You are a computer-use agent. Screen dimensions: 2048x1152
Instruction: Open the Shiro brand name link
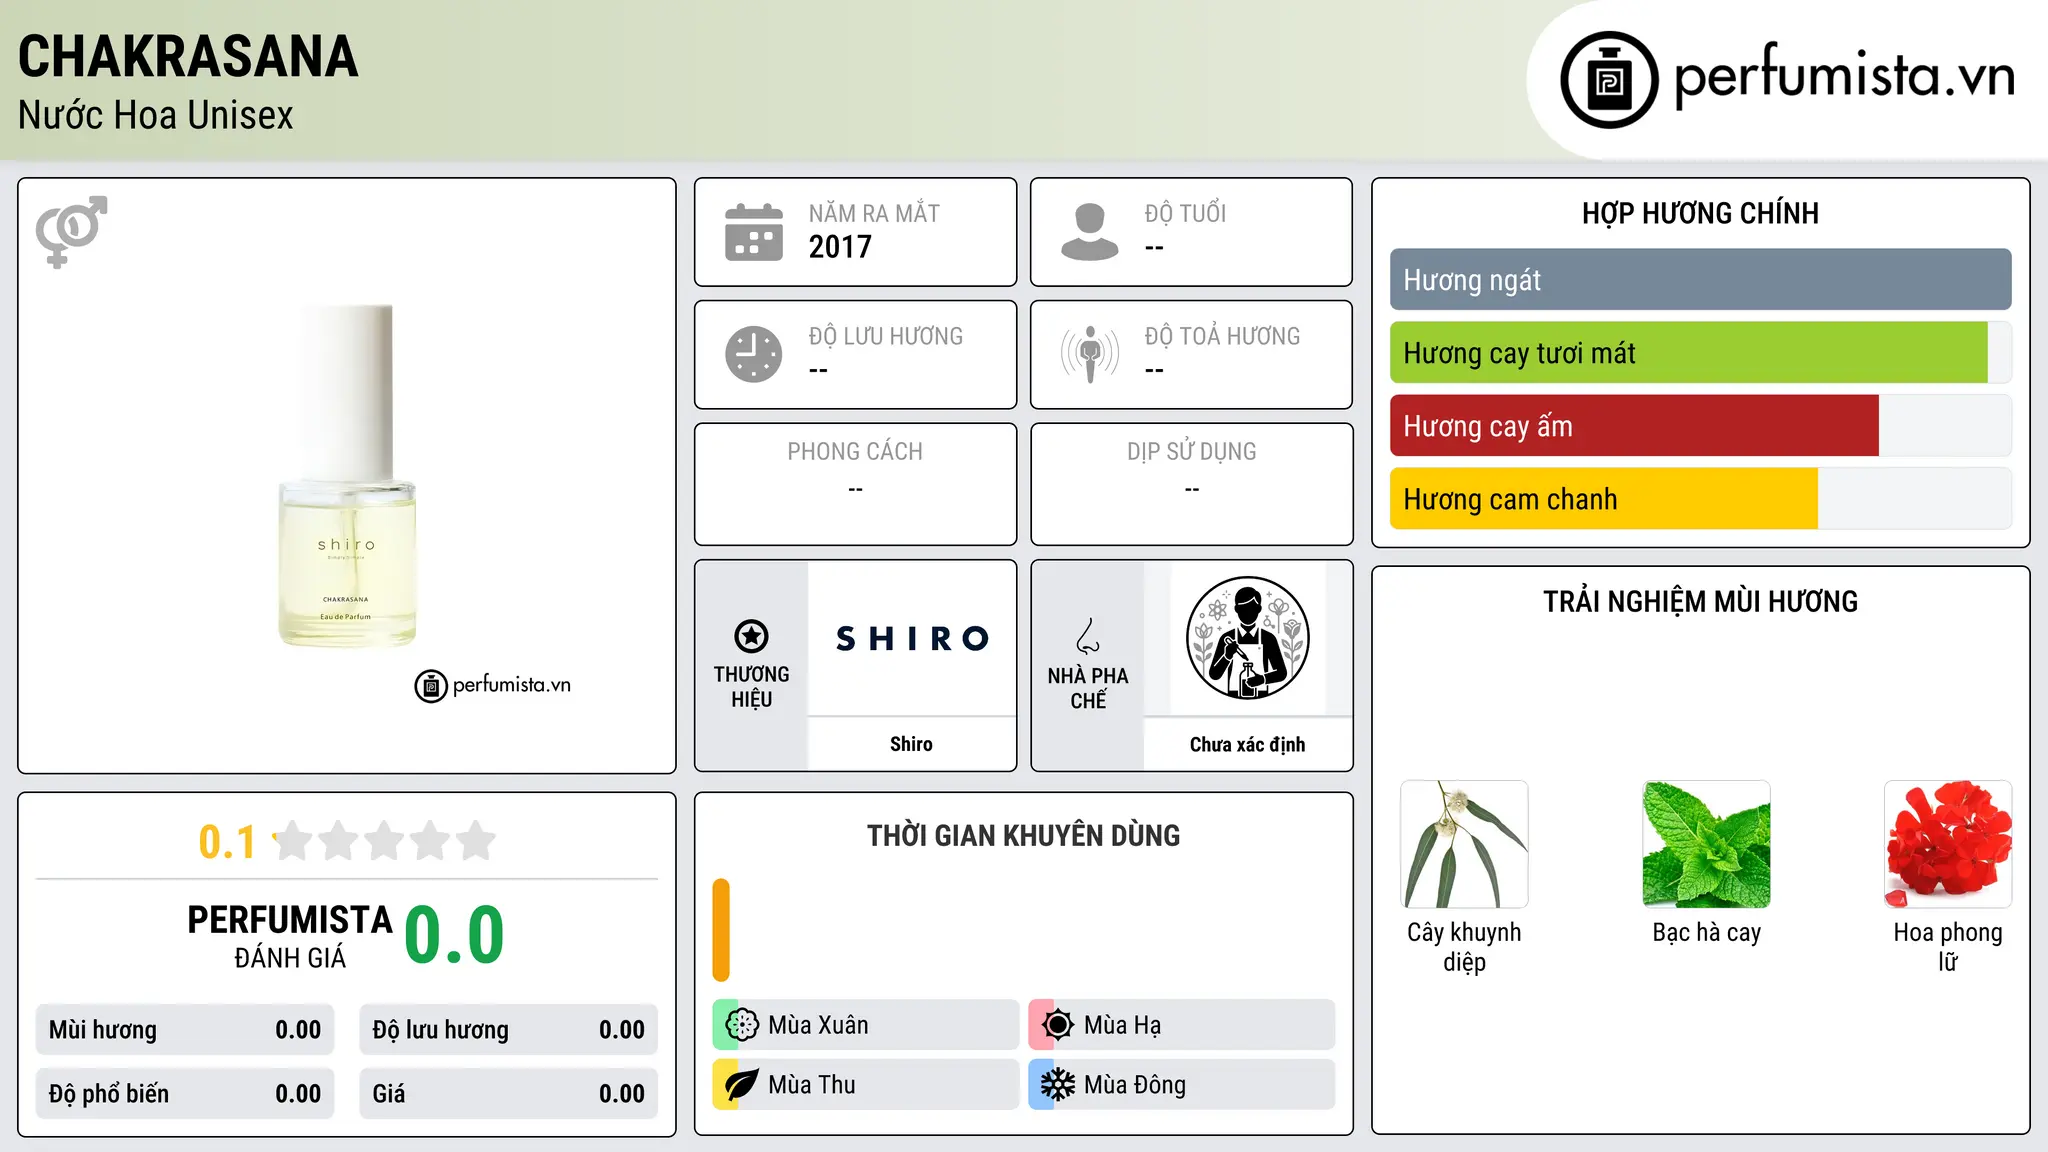tap(911, 744)
